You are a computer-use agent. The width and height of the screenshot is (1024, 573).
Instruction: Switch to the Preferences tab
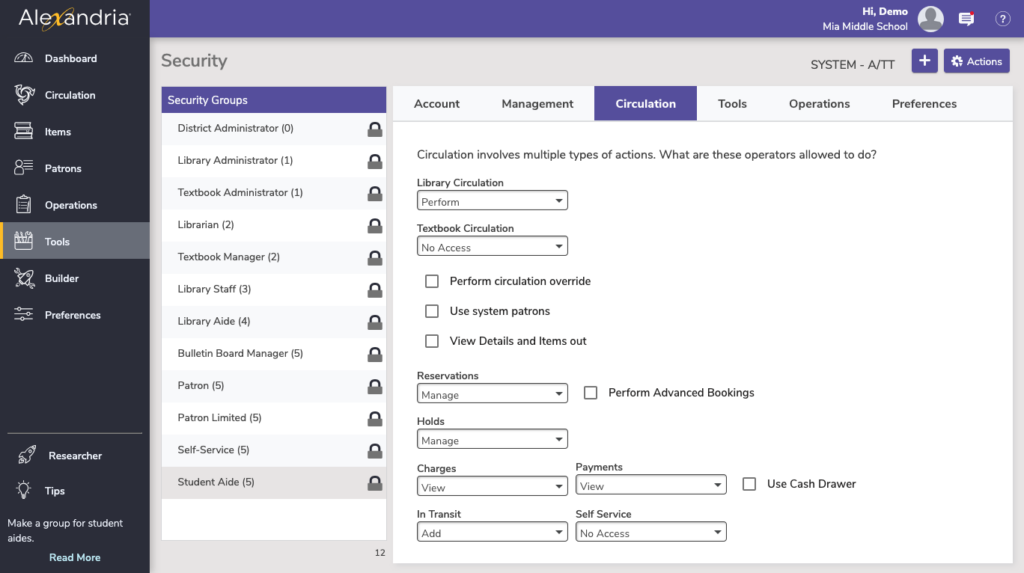(924, 104)
